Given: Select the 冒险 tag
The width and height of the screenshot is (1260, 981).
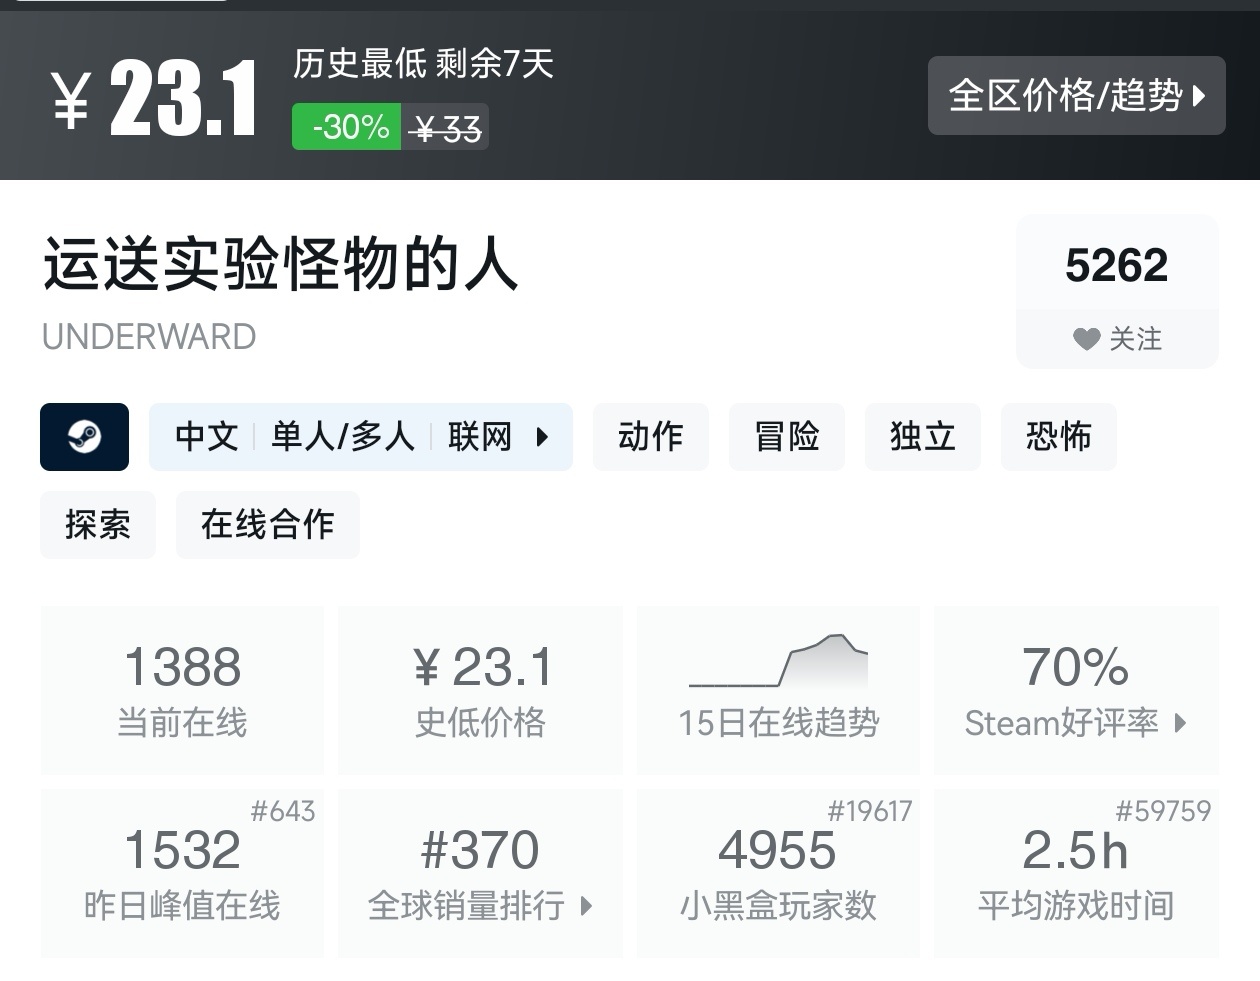Looking at the screenshot, I should coord(787,437).
